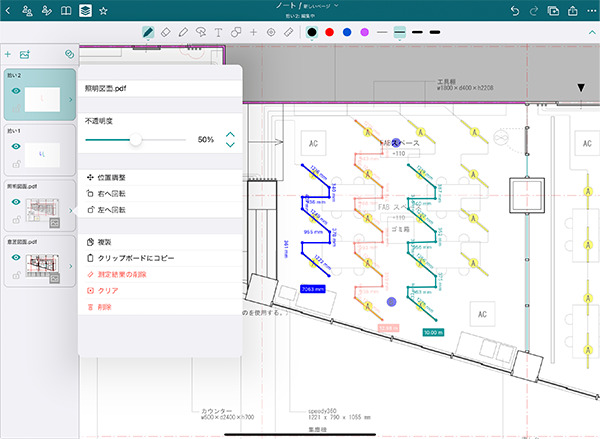
Task: Expand options for 拾い2 layer
Action: tap(71, 100)
